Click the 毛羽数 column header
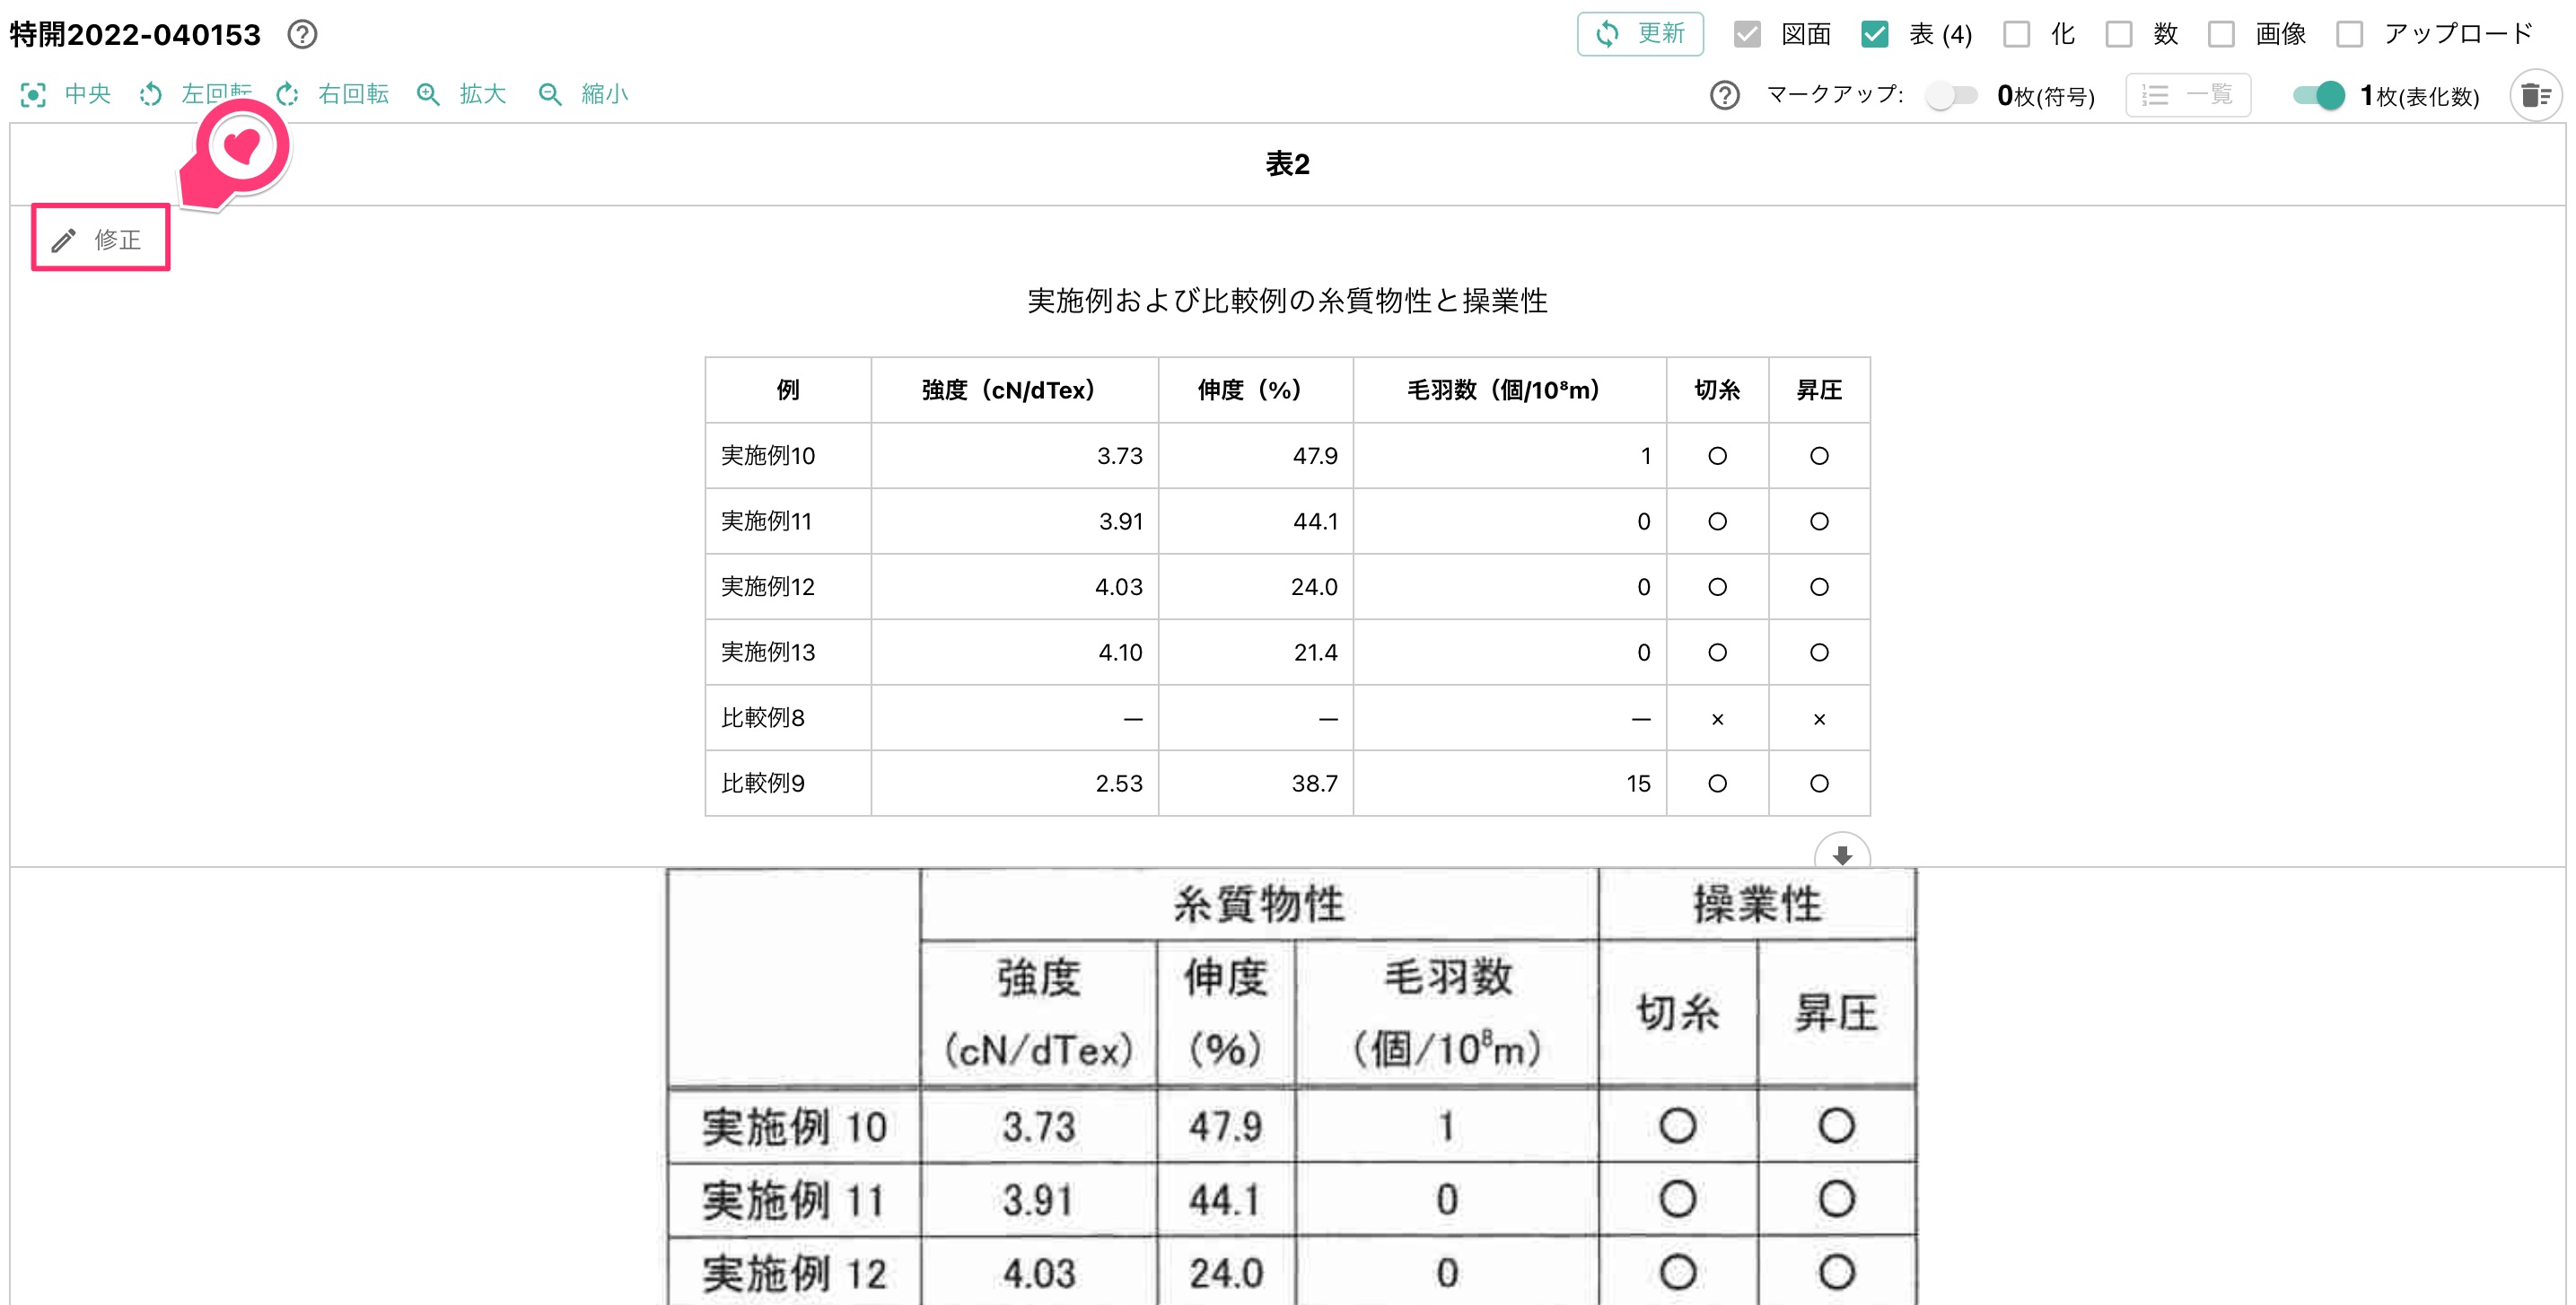Viewport: 2576px width, 1305px height. (x=1509, y=390)
